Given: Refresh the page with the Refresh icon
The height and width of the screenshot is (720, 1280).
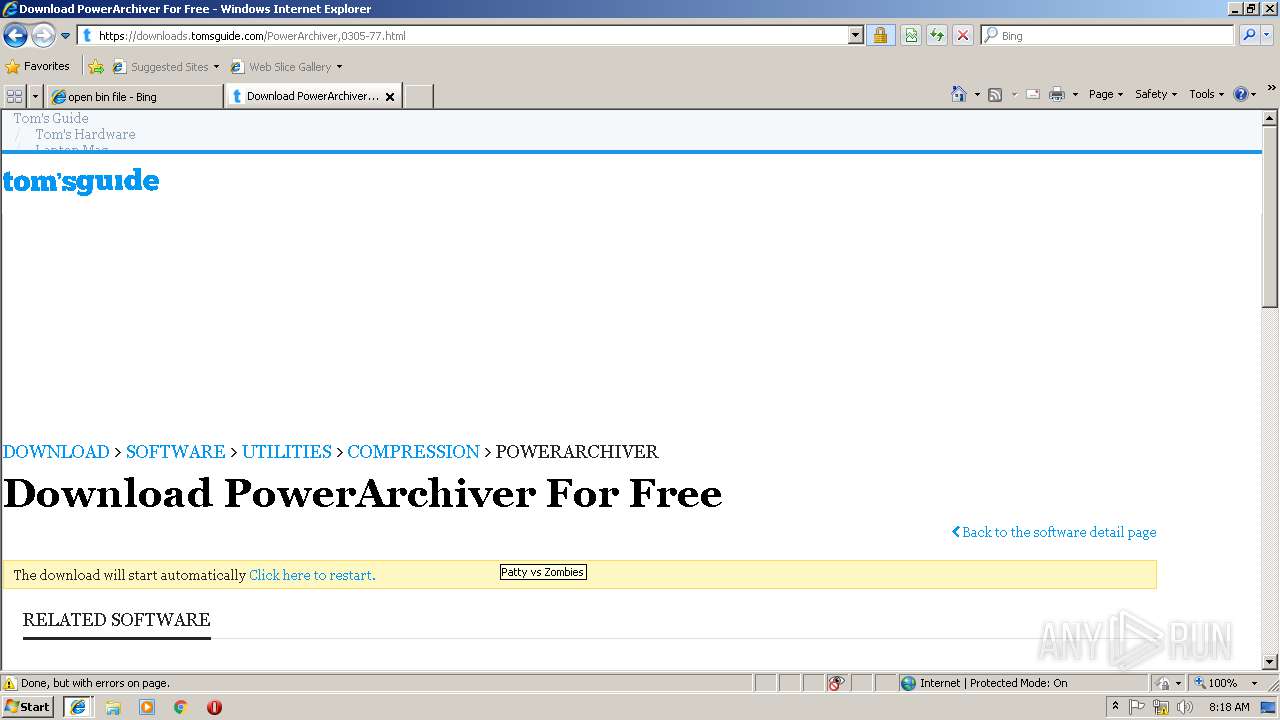Looking at the screenshot, I should tap(937, 36).
